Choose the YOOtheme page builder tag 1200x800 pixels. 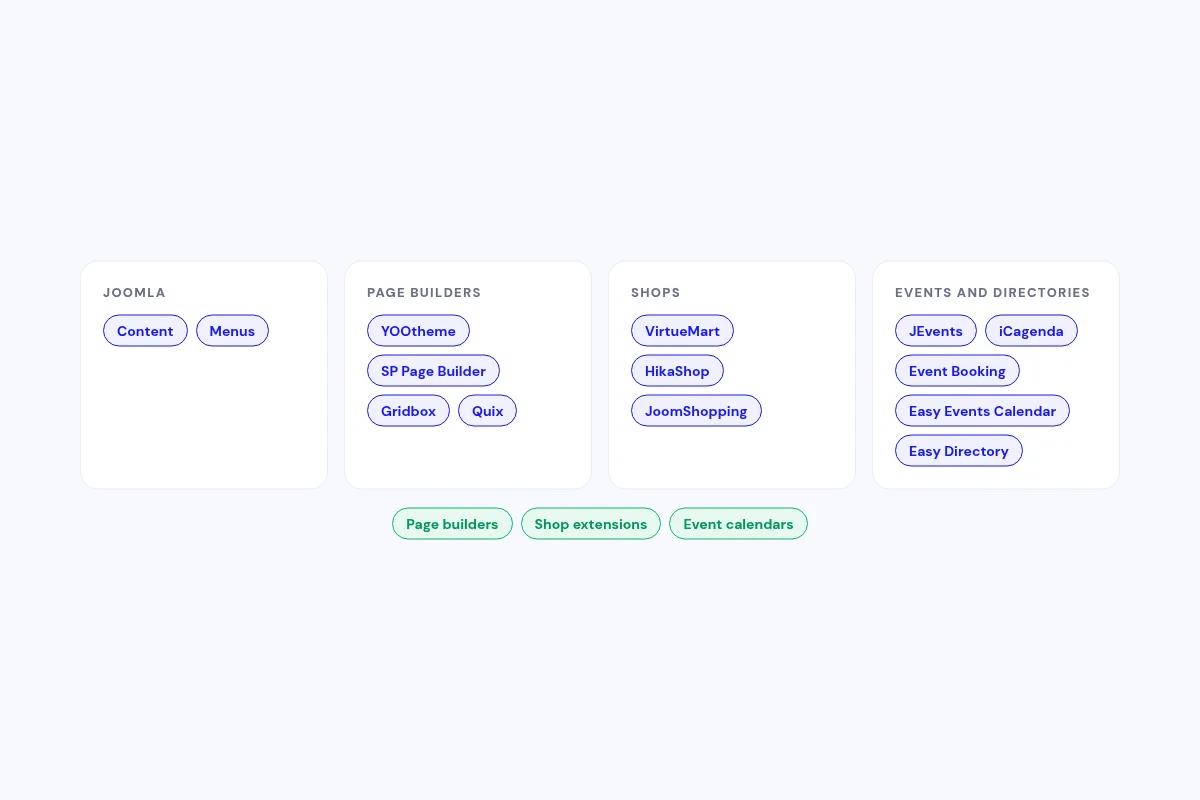click(418, 331)
